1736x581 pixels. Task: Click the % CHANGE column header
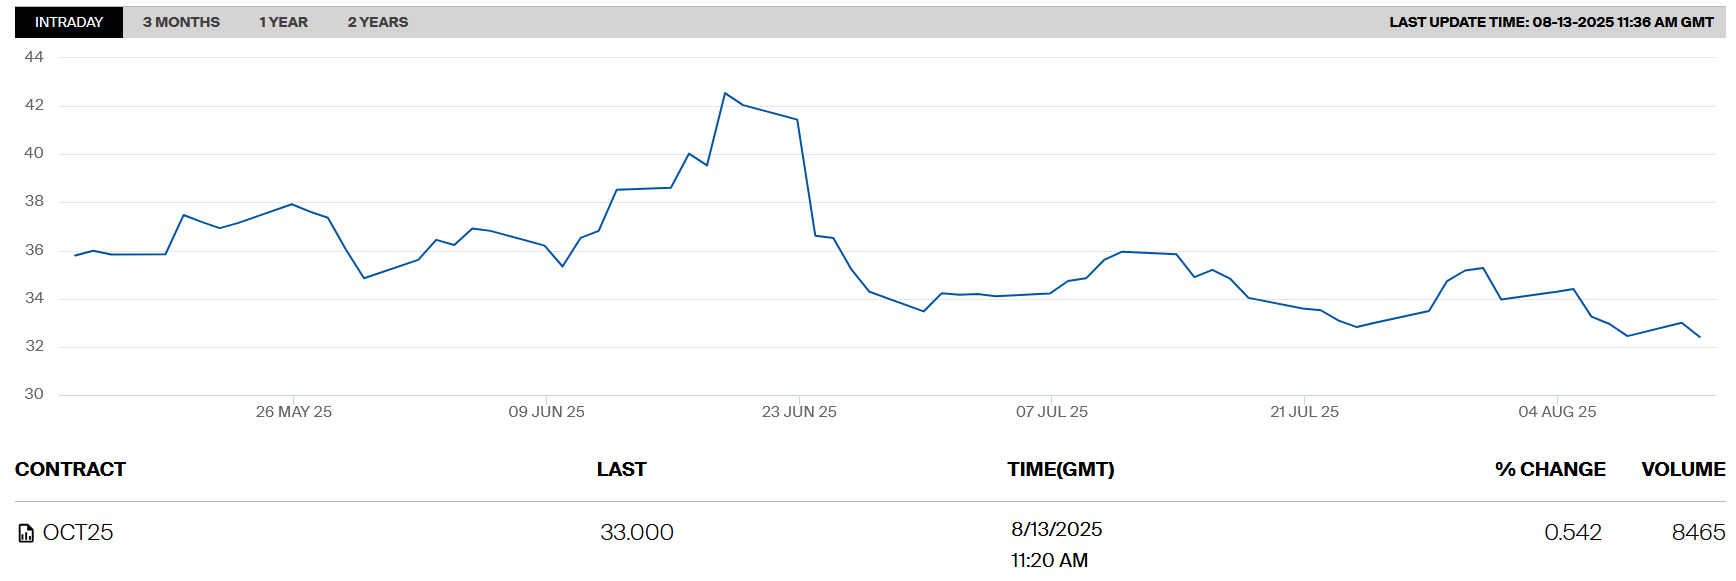point(1549,469)
